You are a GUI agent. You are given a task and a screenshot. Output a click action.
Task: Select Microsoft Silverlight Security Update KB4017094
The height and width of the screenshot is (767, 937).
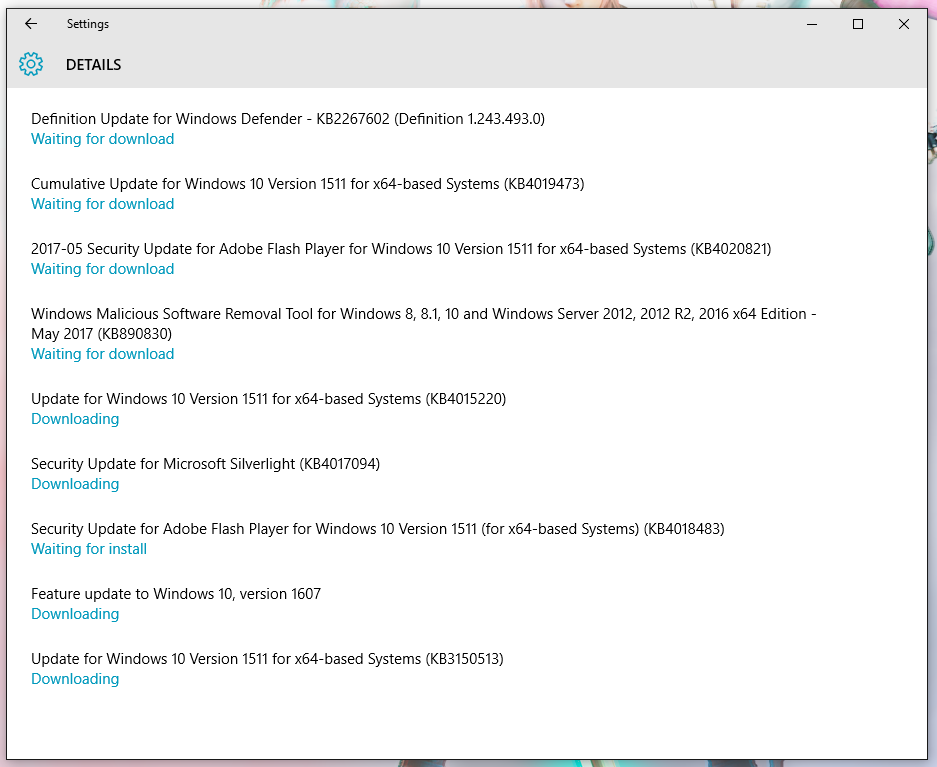pos(206,464)
